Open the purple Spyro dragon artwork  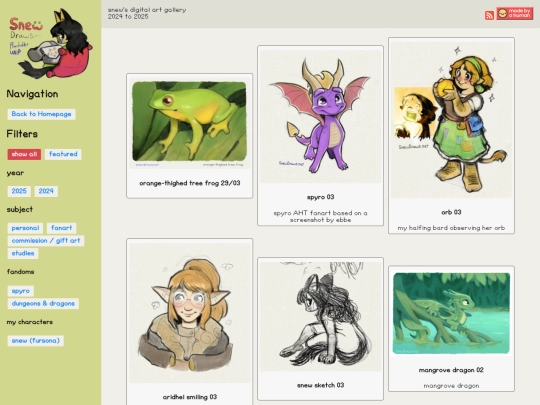point(320,136)
